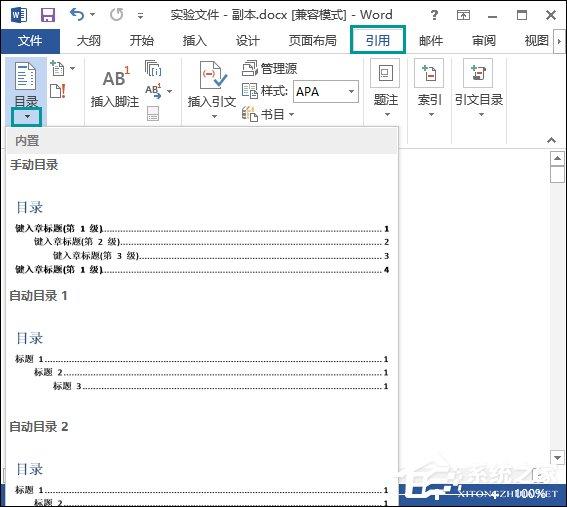This screenshot has width=567, height=507.
Task: Click the 目录 table of contents icon
Action: [26, 76]
